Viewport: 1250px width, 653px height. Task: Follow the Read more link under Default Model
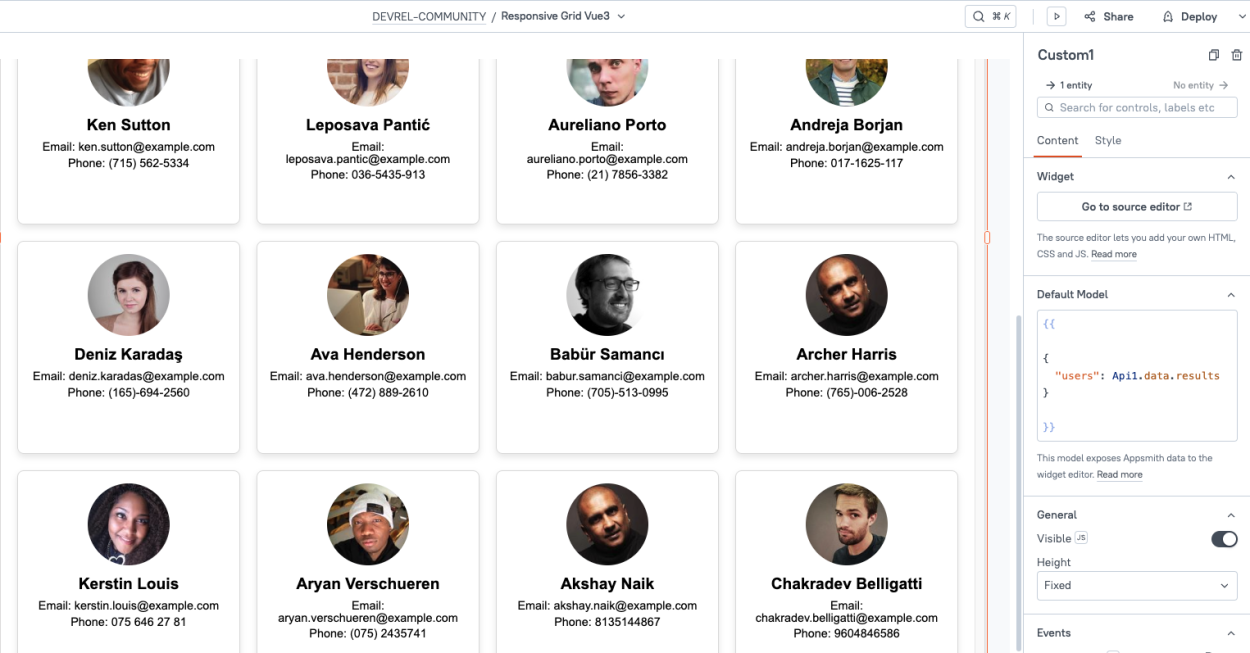pyautogui.click(x=1119, y=474)
